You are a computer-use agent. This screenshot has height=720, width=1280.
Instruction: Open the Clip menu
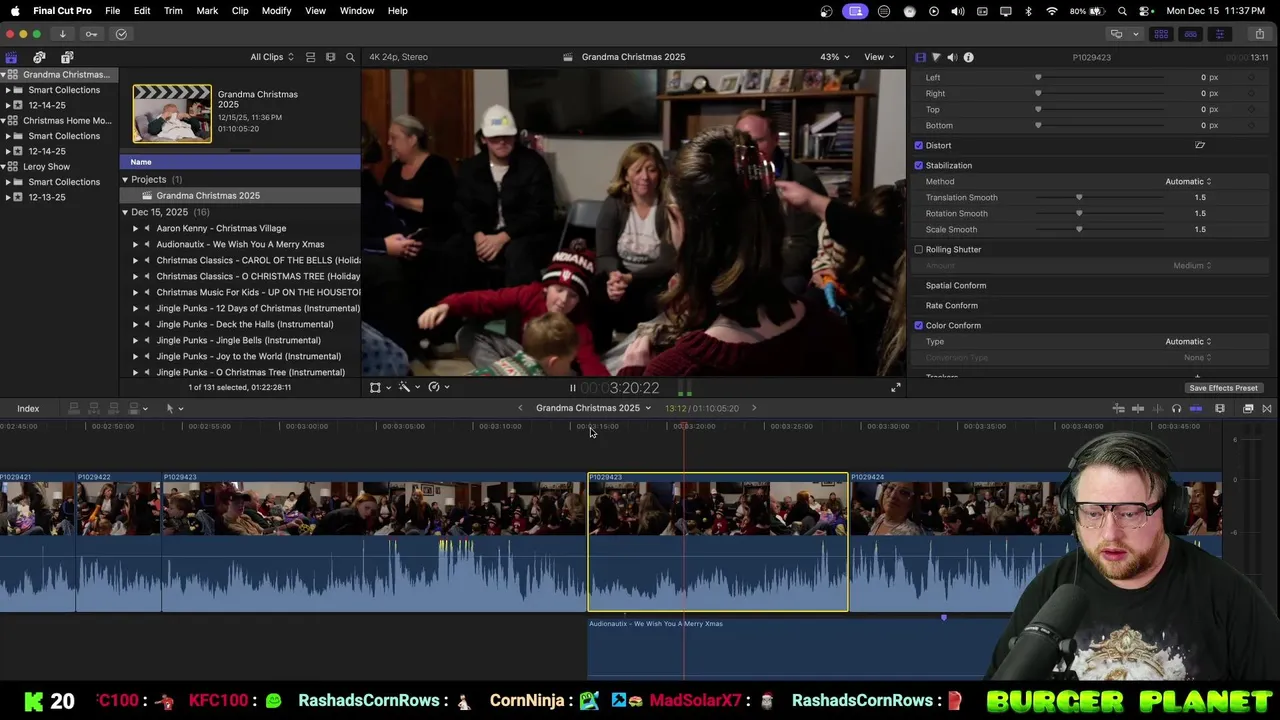(240, 11)
